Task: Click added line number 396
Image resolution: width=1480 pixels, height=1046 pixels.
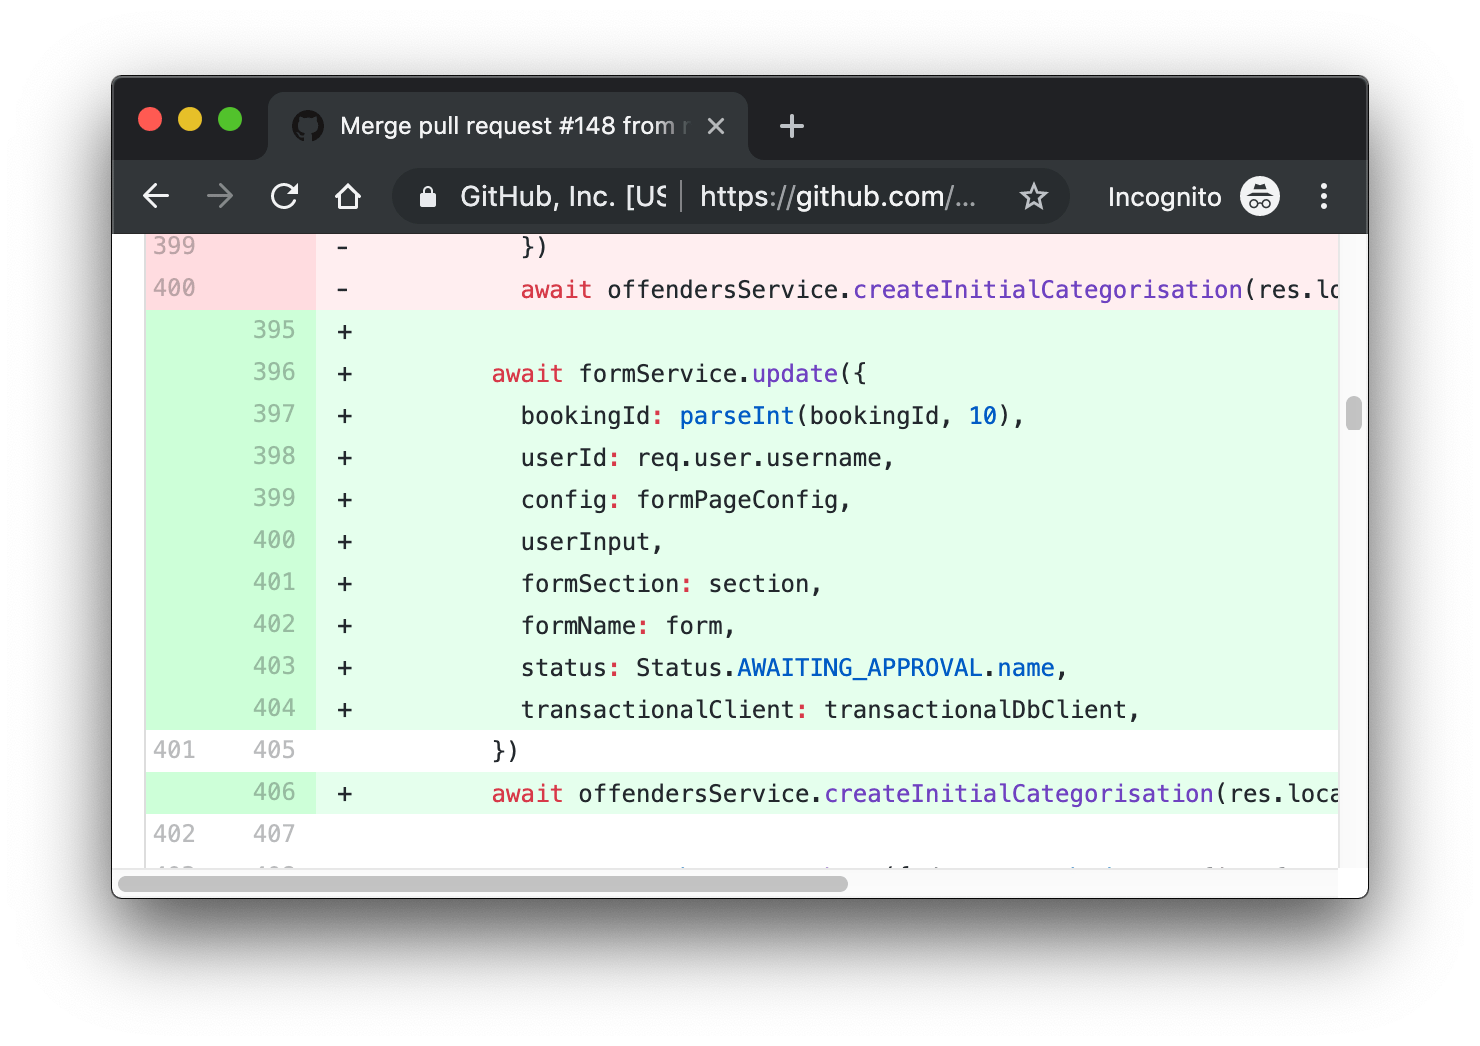Action: pyautogui.click(x=274, y=372)
